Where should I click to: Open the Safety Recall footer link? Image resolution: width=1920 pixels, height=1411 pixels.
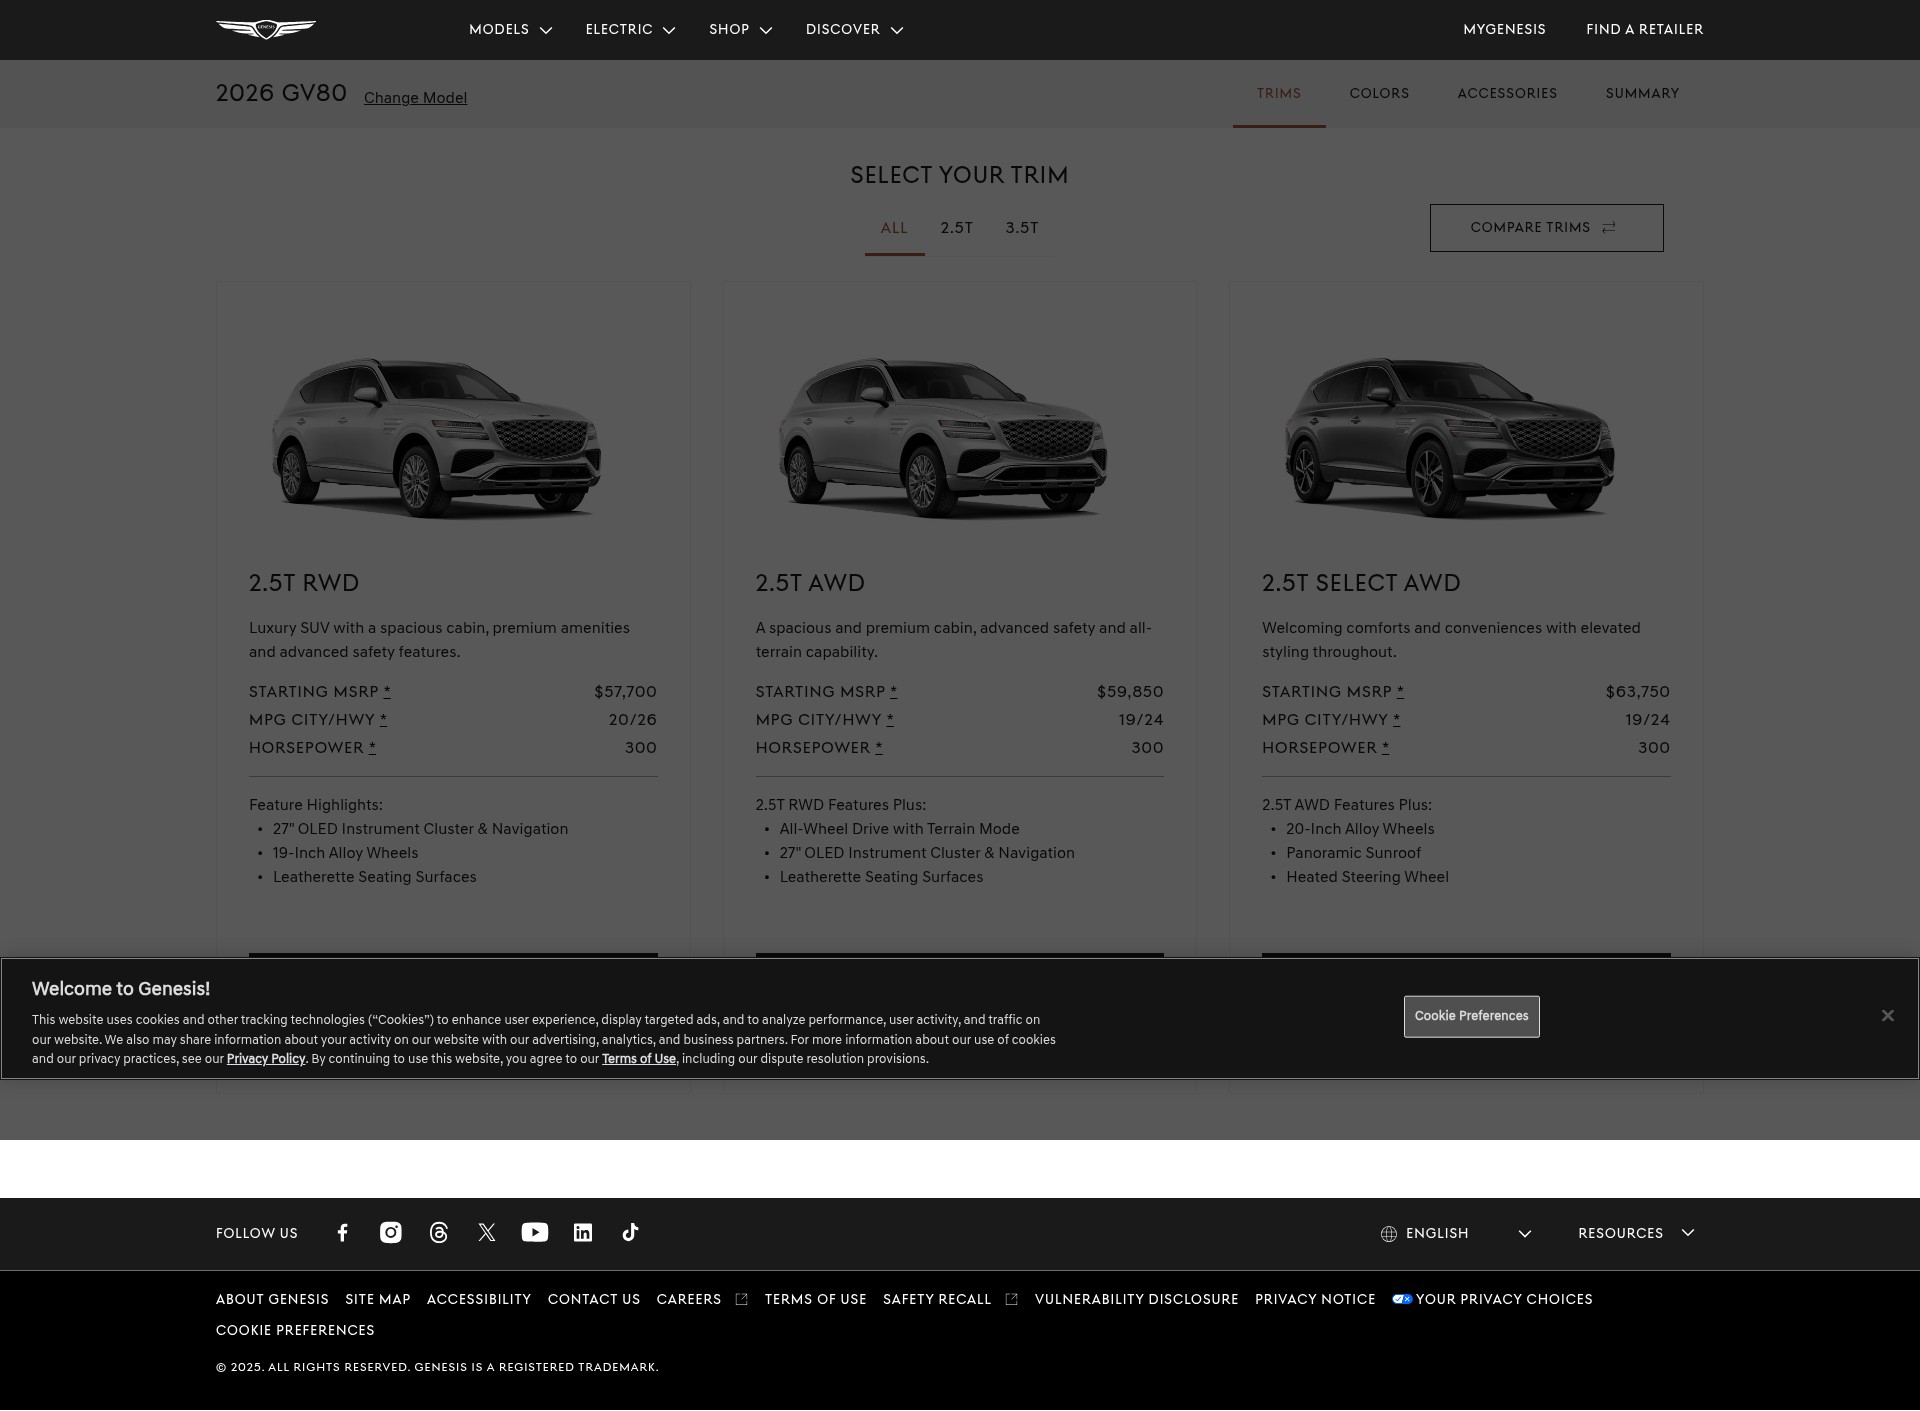pos(937,1300)
